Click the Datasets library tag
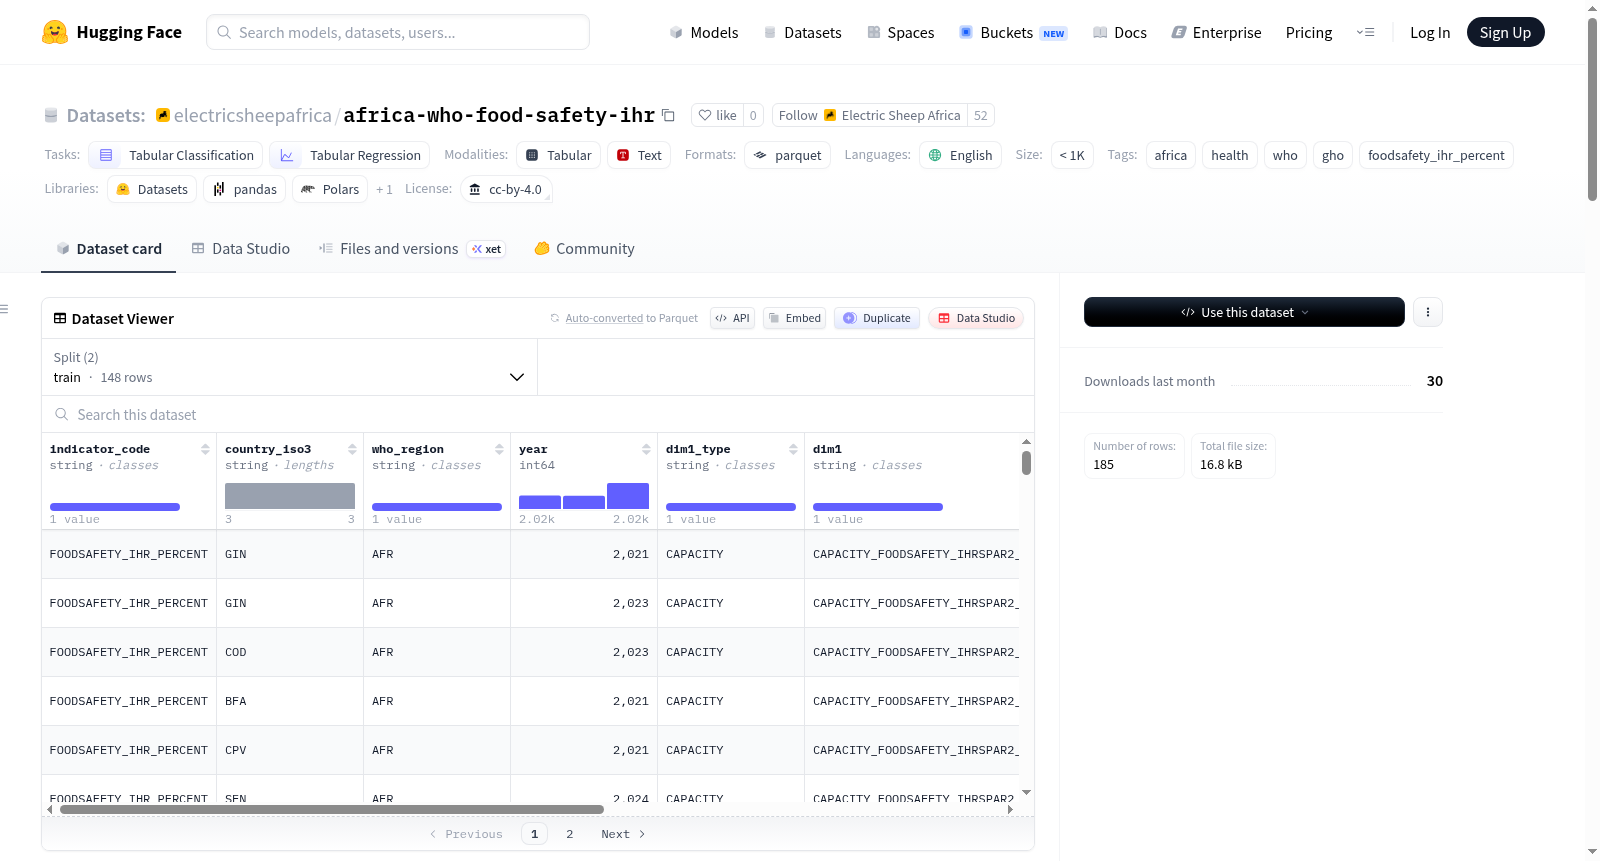This screenshot has height=861, width=1600. click(x=152, y=189)
